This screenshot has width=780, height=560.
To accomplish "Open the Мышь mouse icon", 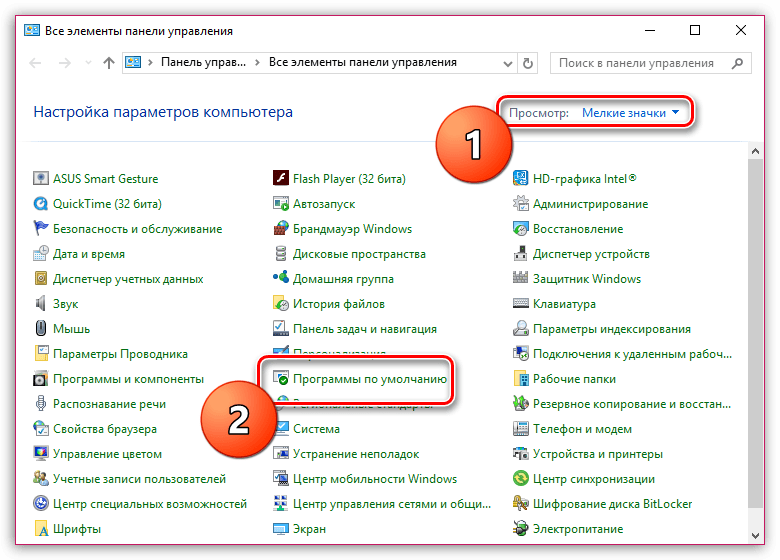I will pyautogui.click(x=40, y=328).
